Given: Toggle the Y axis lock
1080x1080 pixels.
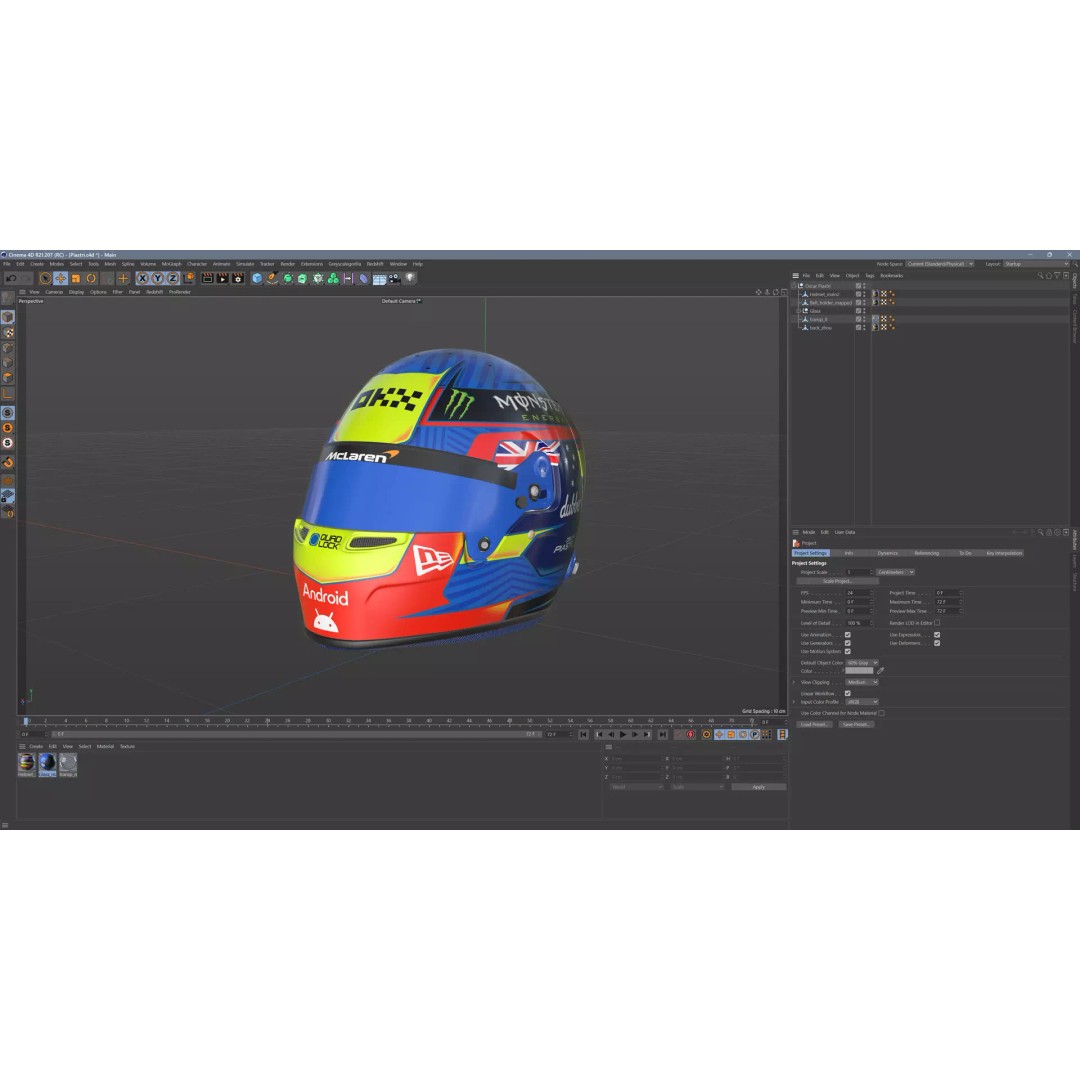Looking at the screenshot, I should pyautogui.click(x=158, y=278).
